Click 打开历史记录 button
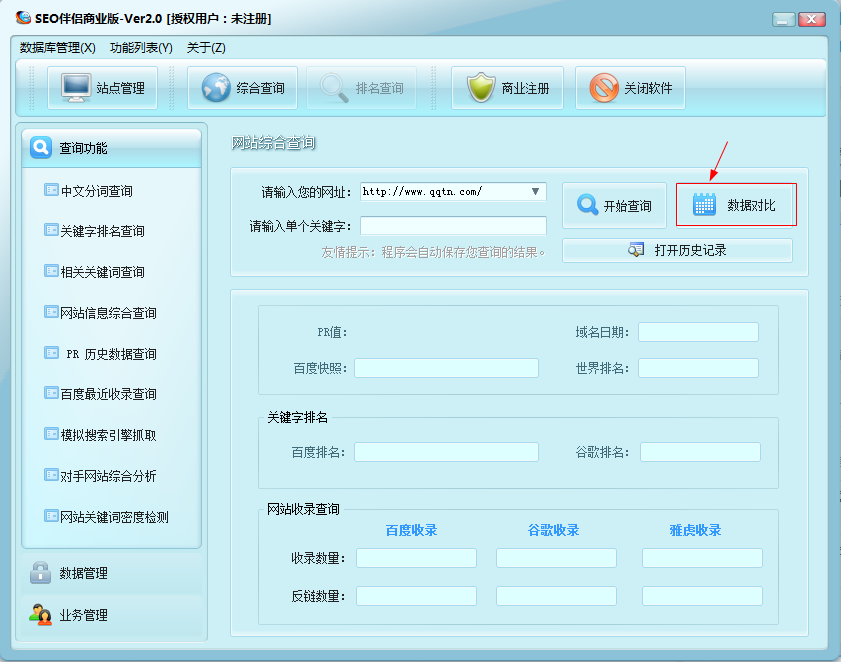Viewport: 841px width, 662px height. 677,251
